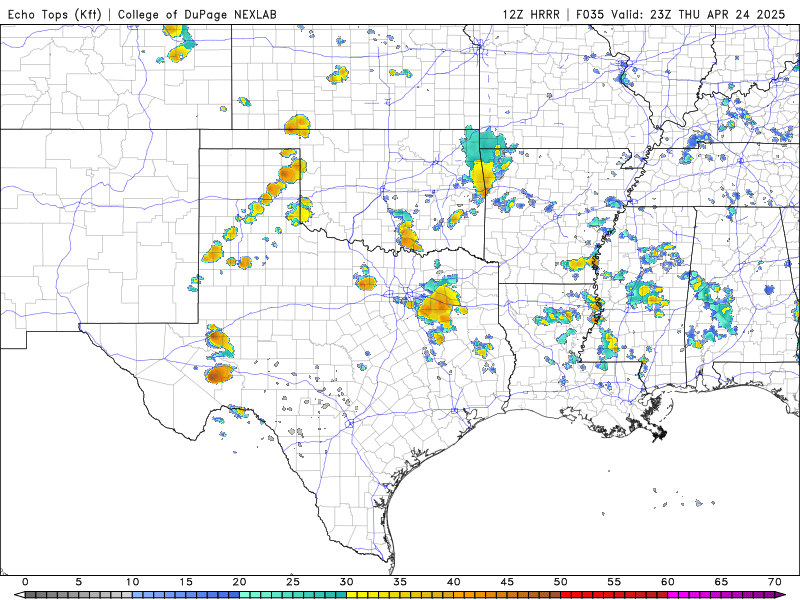The height and width of the screenshot is (600, 800).
Task: Click the "70" label on the color scale
Action: click(775, 582)
